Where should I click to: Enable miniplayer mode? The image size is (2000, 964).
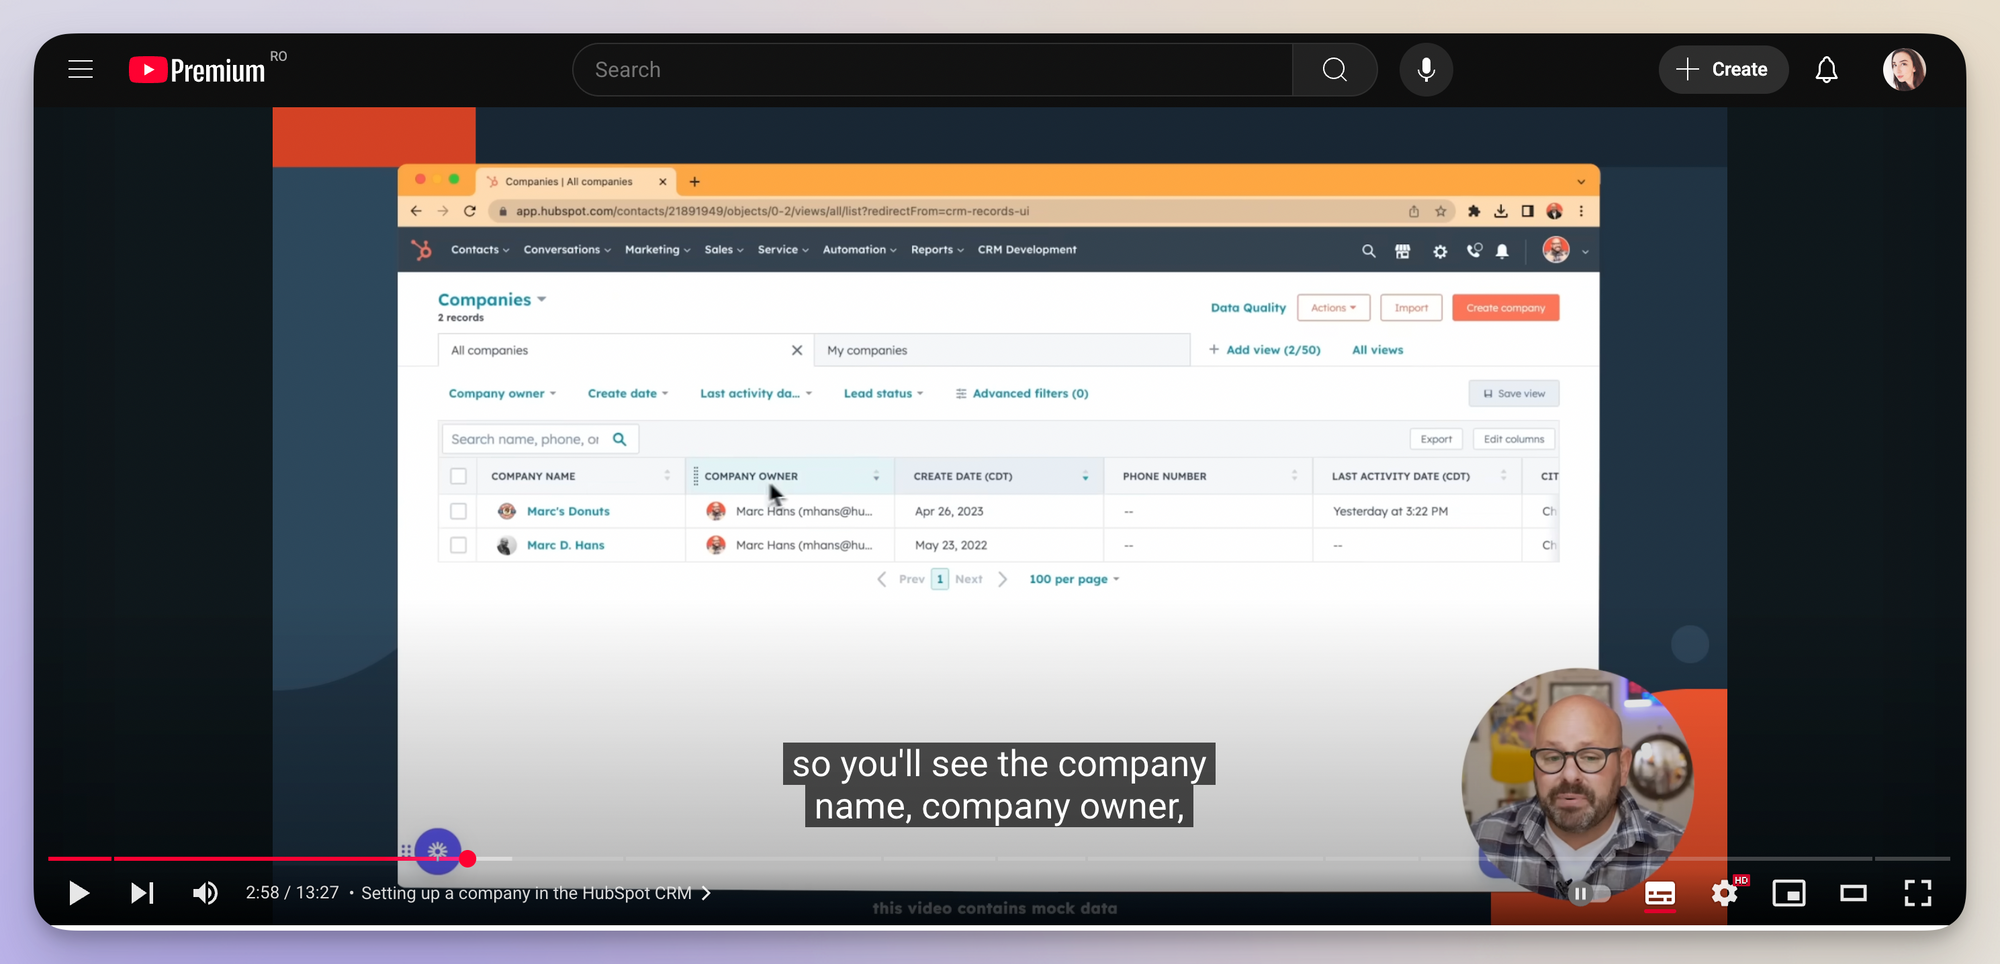pos(1789,893)
